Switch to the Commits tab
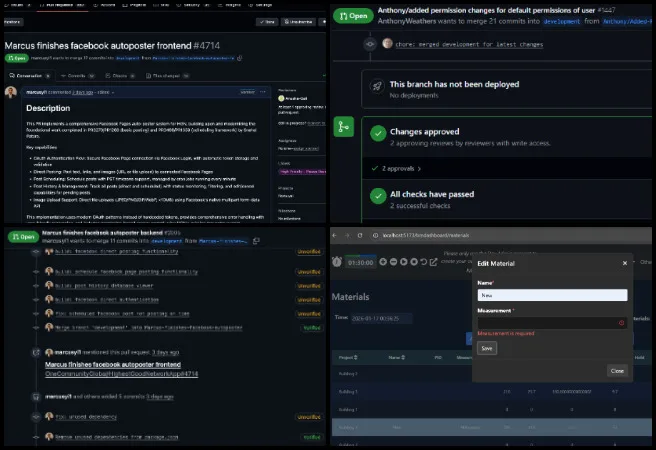 click(x=78, y=76)
